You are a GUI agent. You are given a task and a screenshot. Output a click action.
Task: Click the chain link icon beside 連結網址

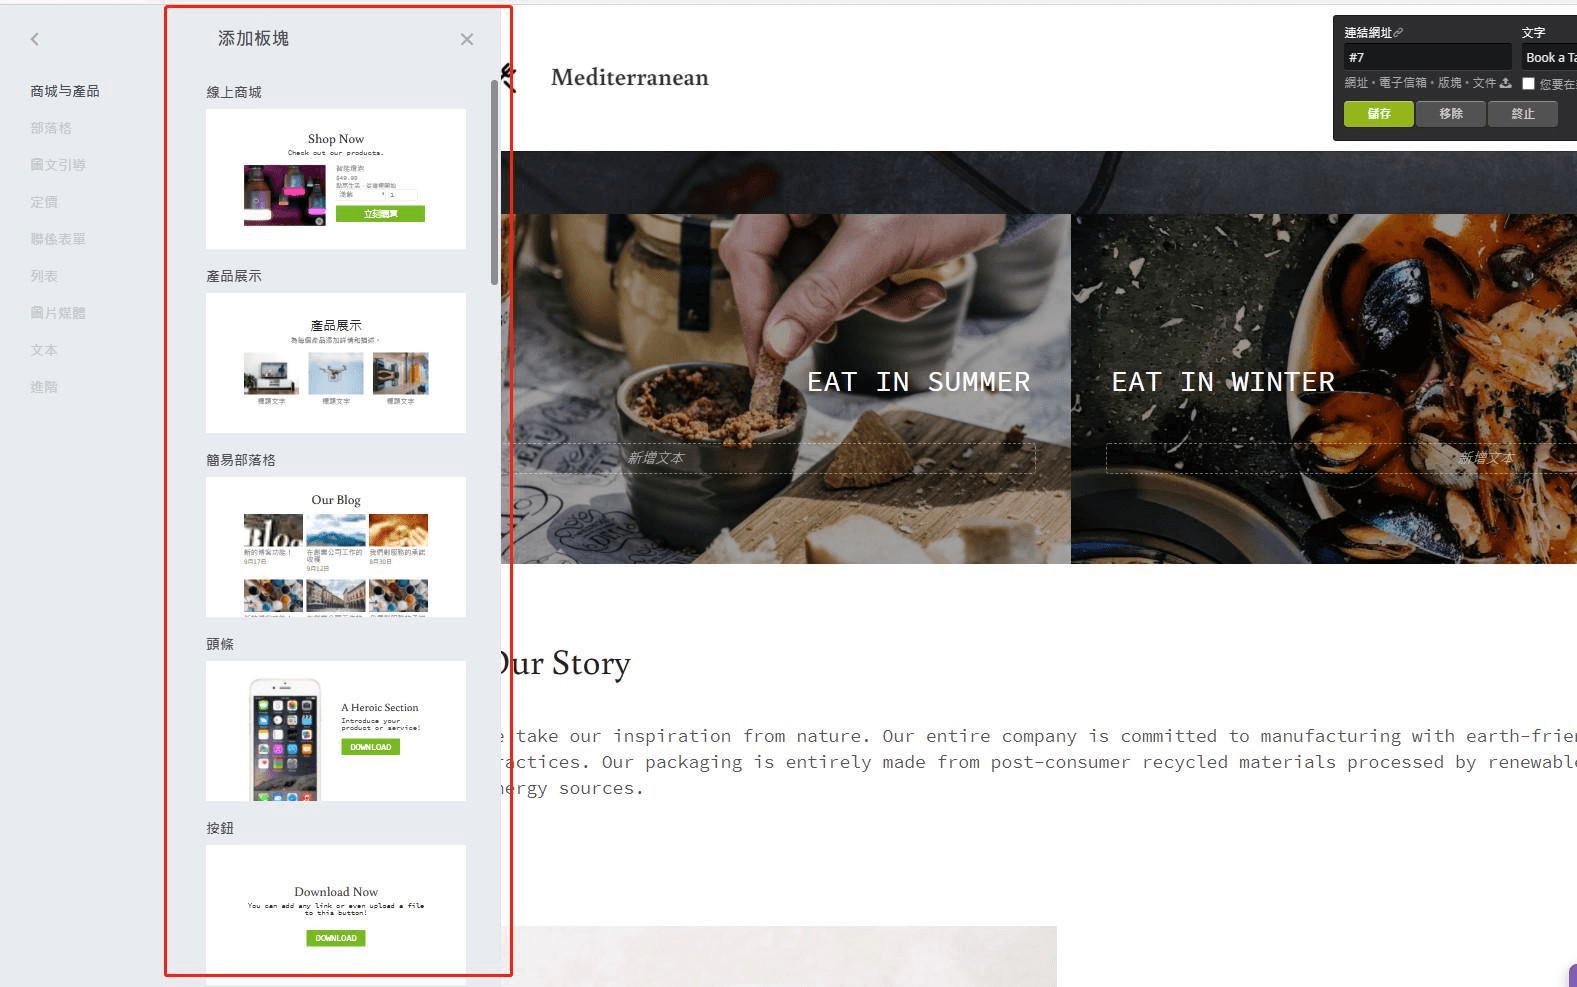coord(1399,33)
